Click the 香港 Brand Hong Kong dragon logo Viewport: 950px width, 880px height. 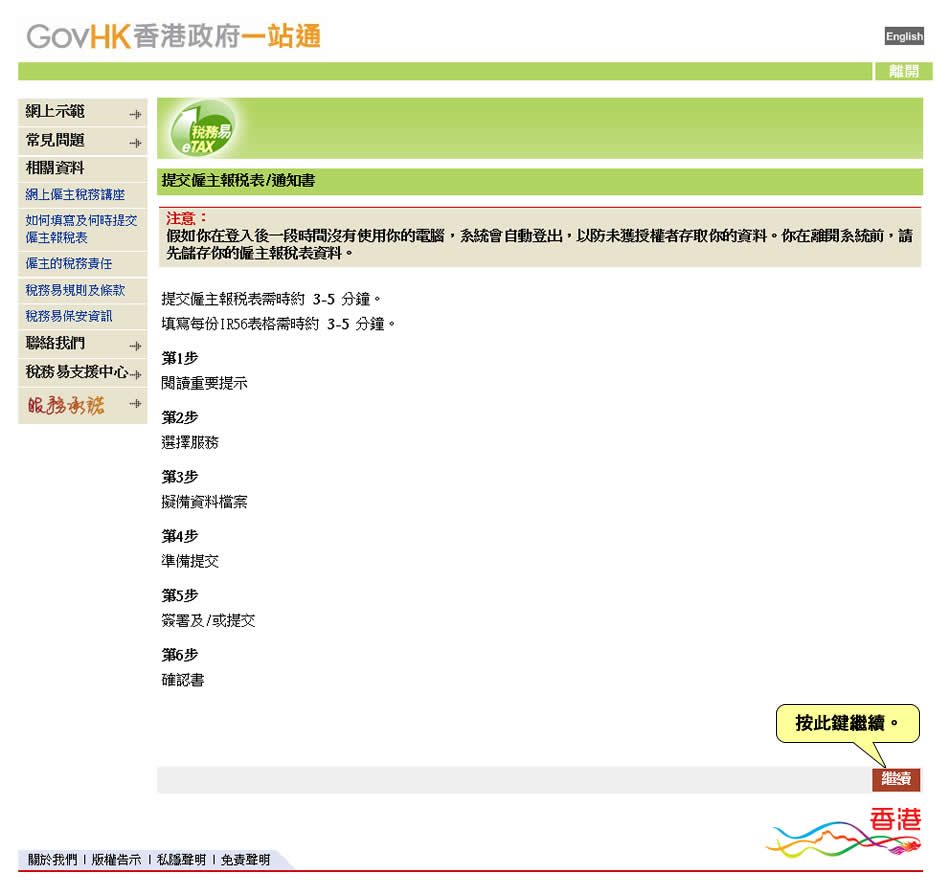click(x=844, y=832)
